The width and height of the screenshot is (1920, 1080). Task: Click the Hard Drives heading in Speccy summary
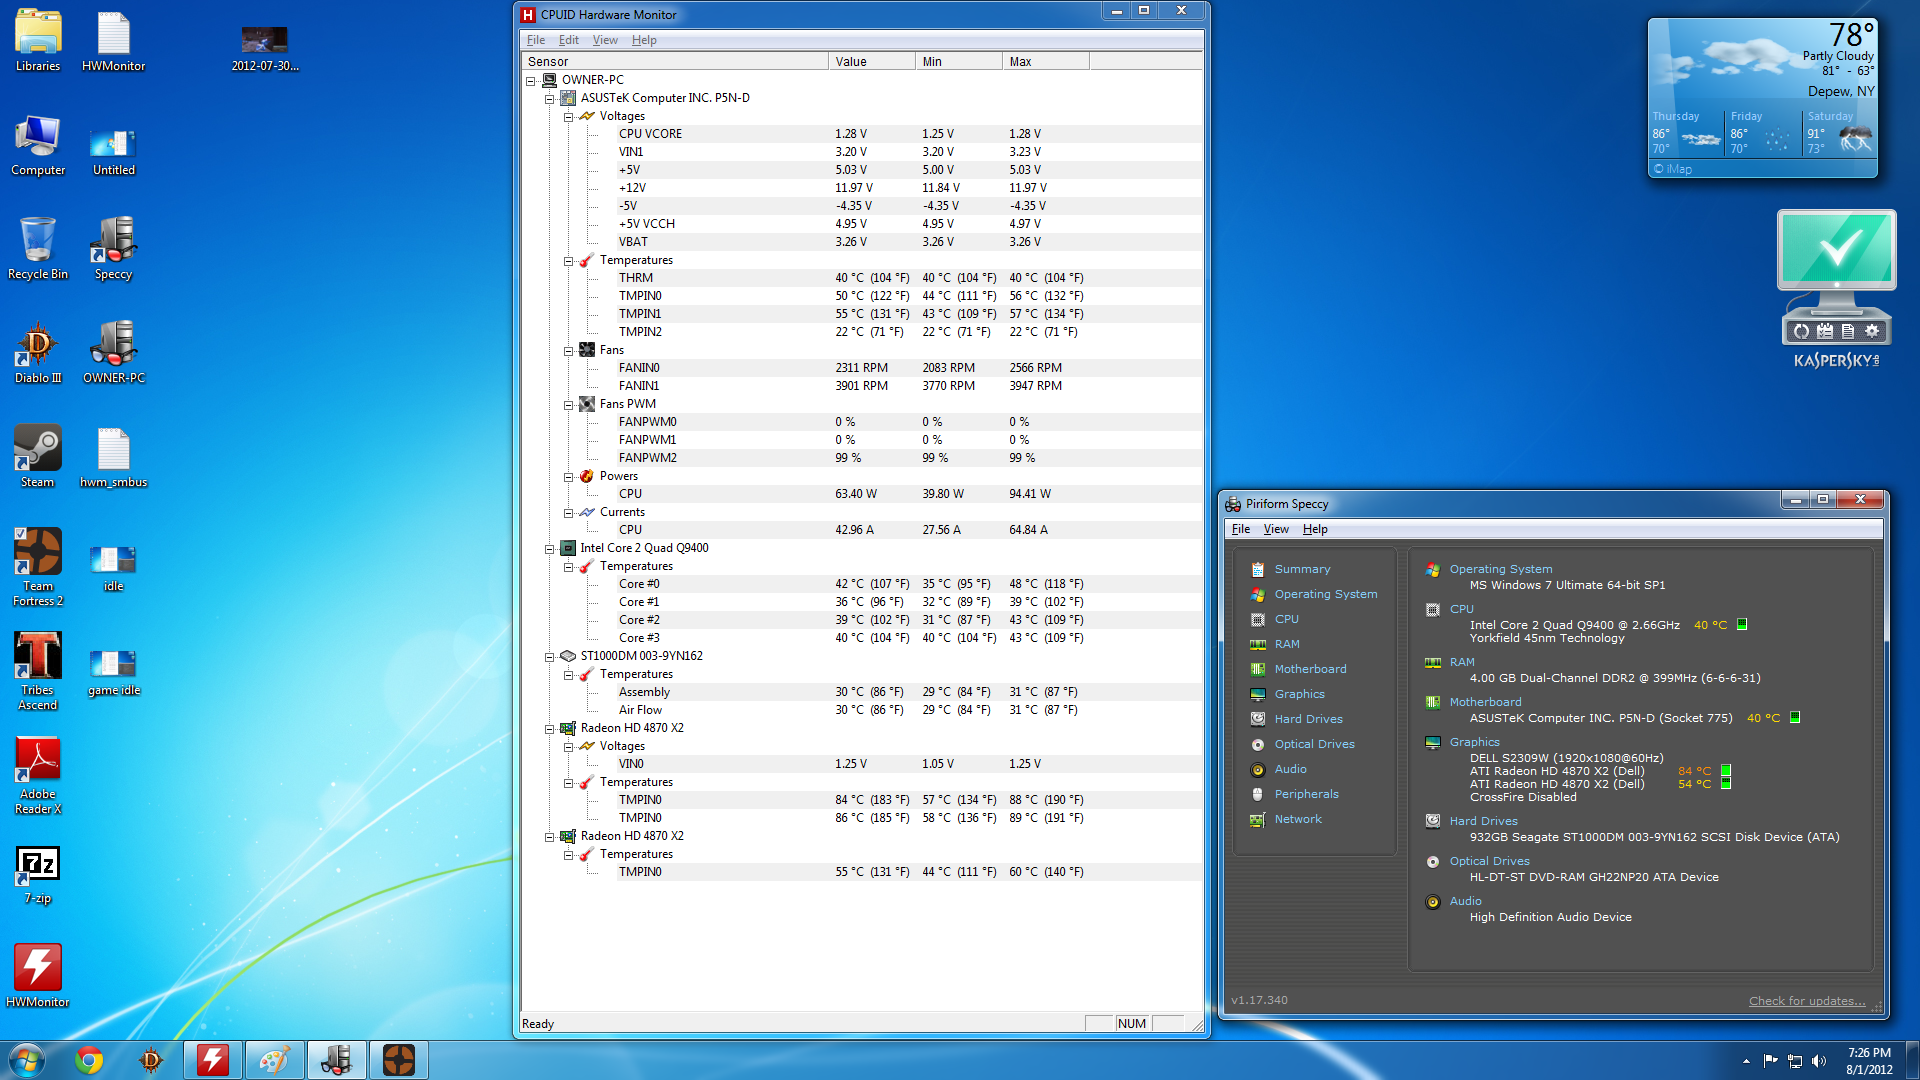coord(1483,821)
